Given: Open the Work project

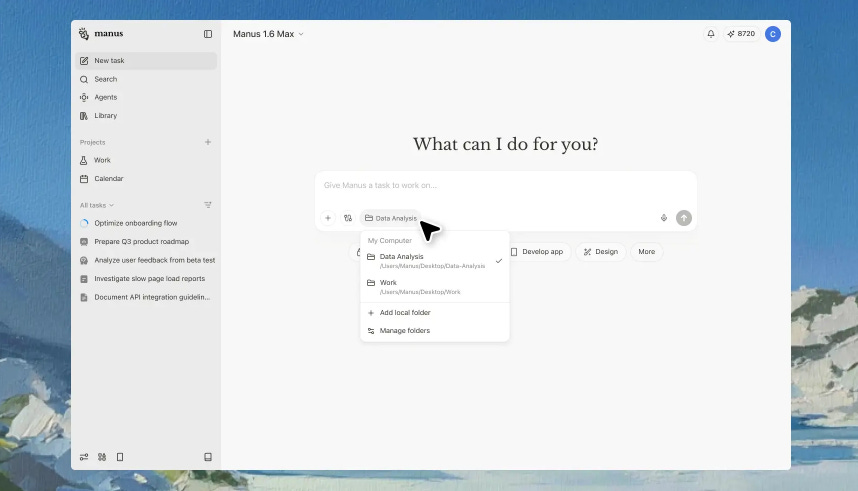Looking at the screenshot, I should tap(146, 160).
